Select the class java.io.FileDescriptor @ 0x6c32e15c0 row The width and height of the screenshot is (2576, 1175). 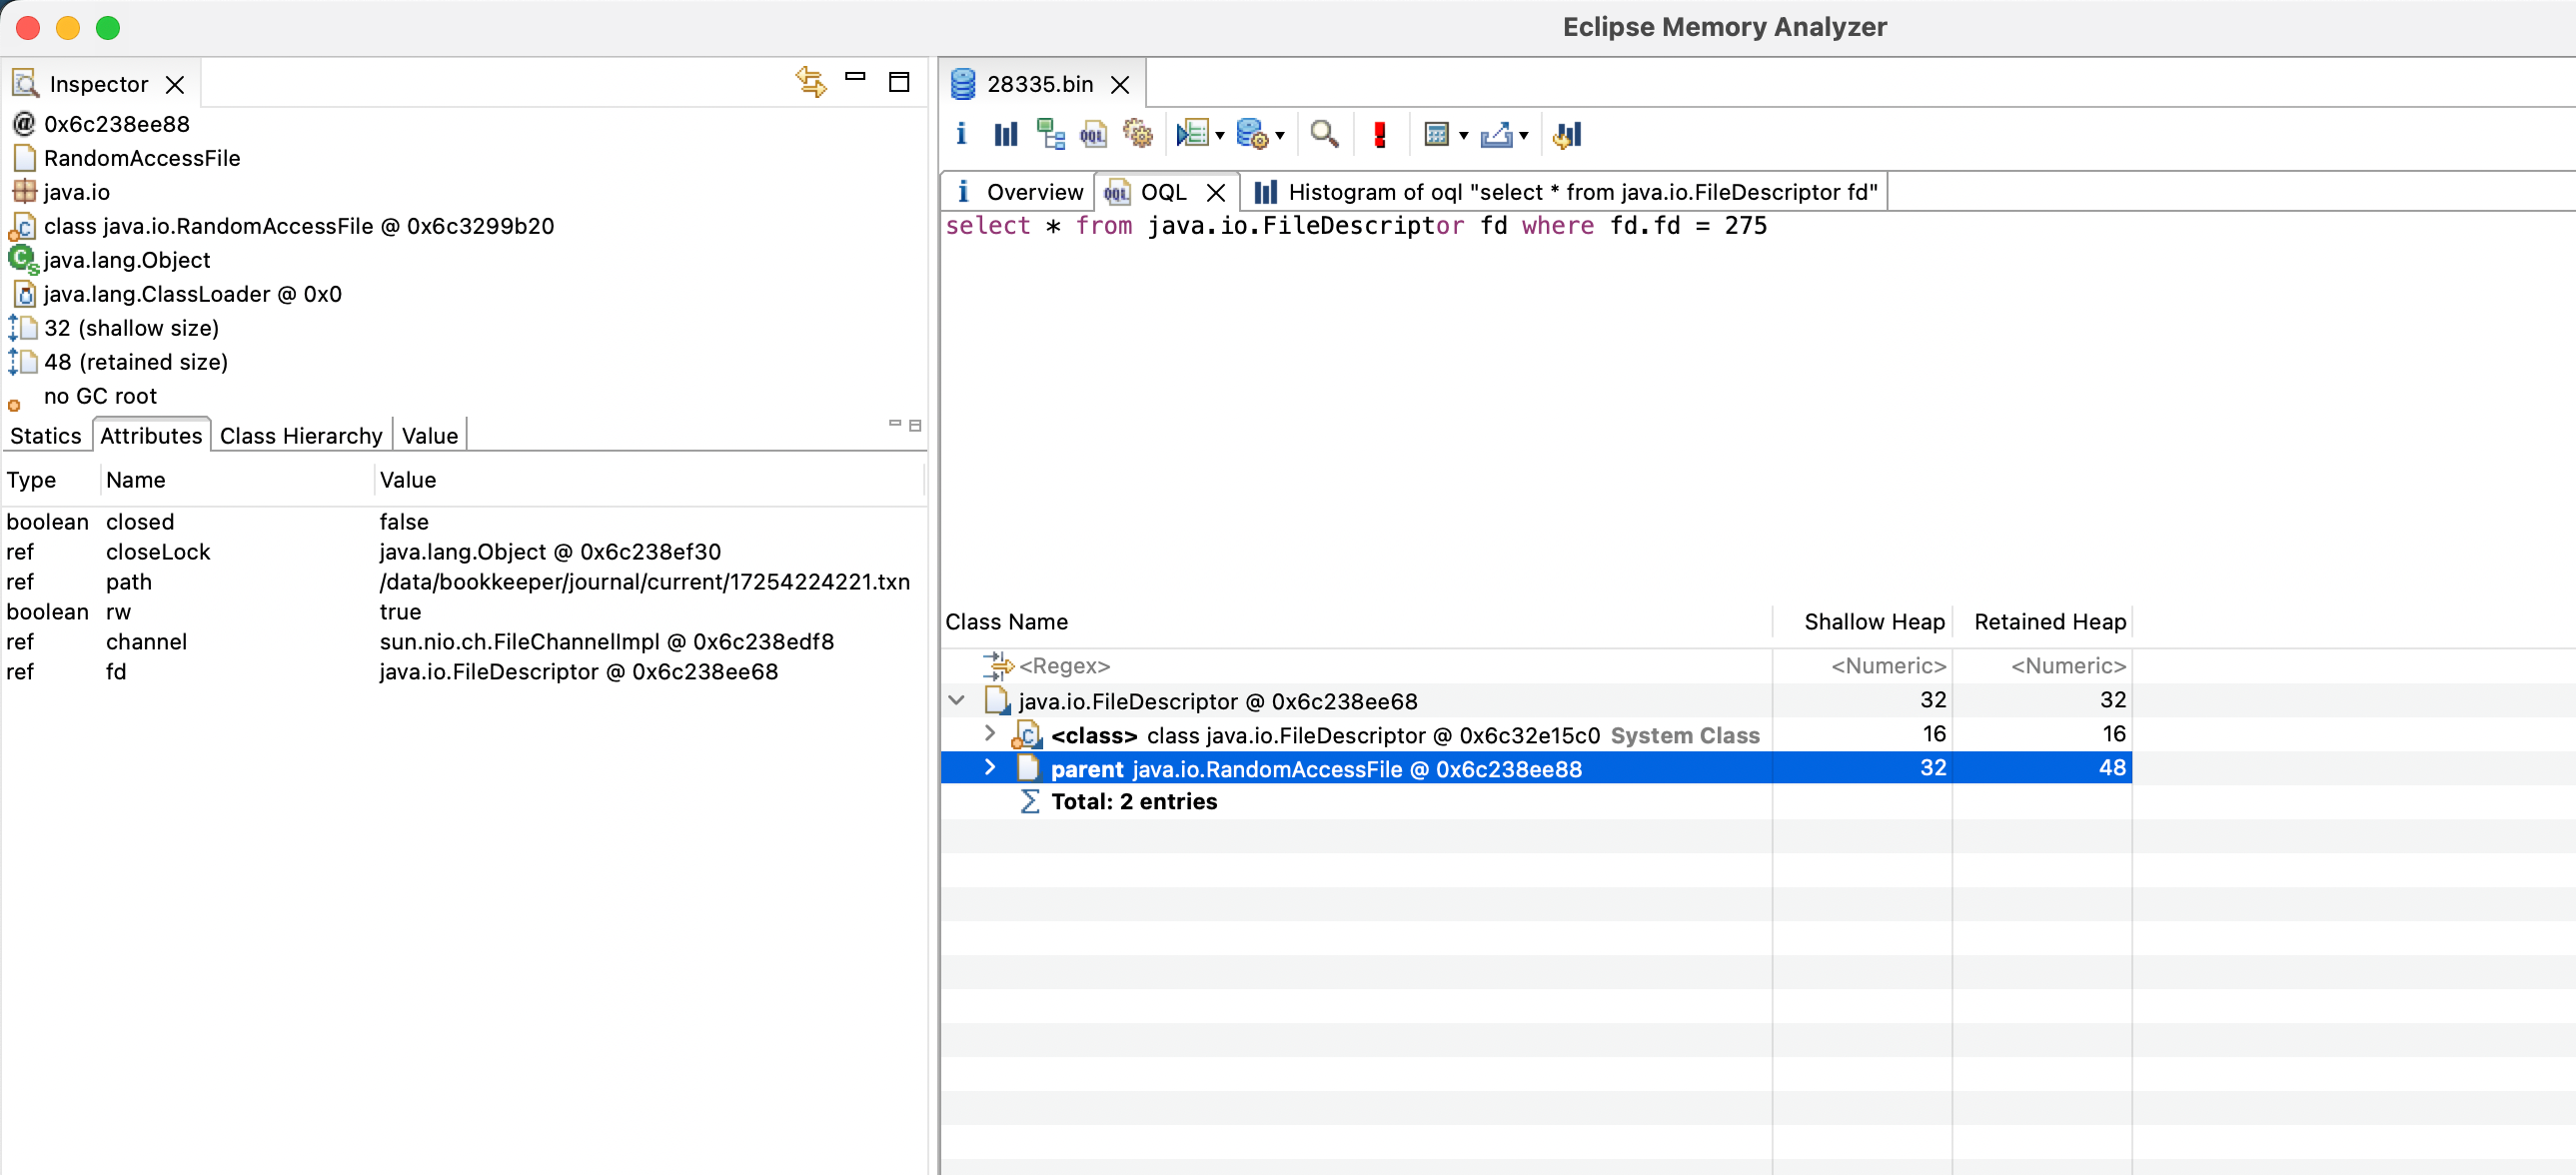(1536, 735)
